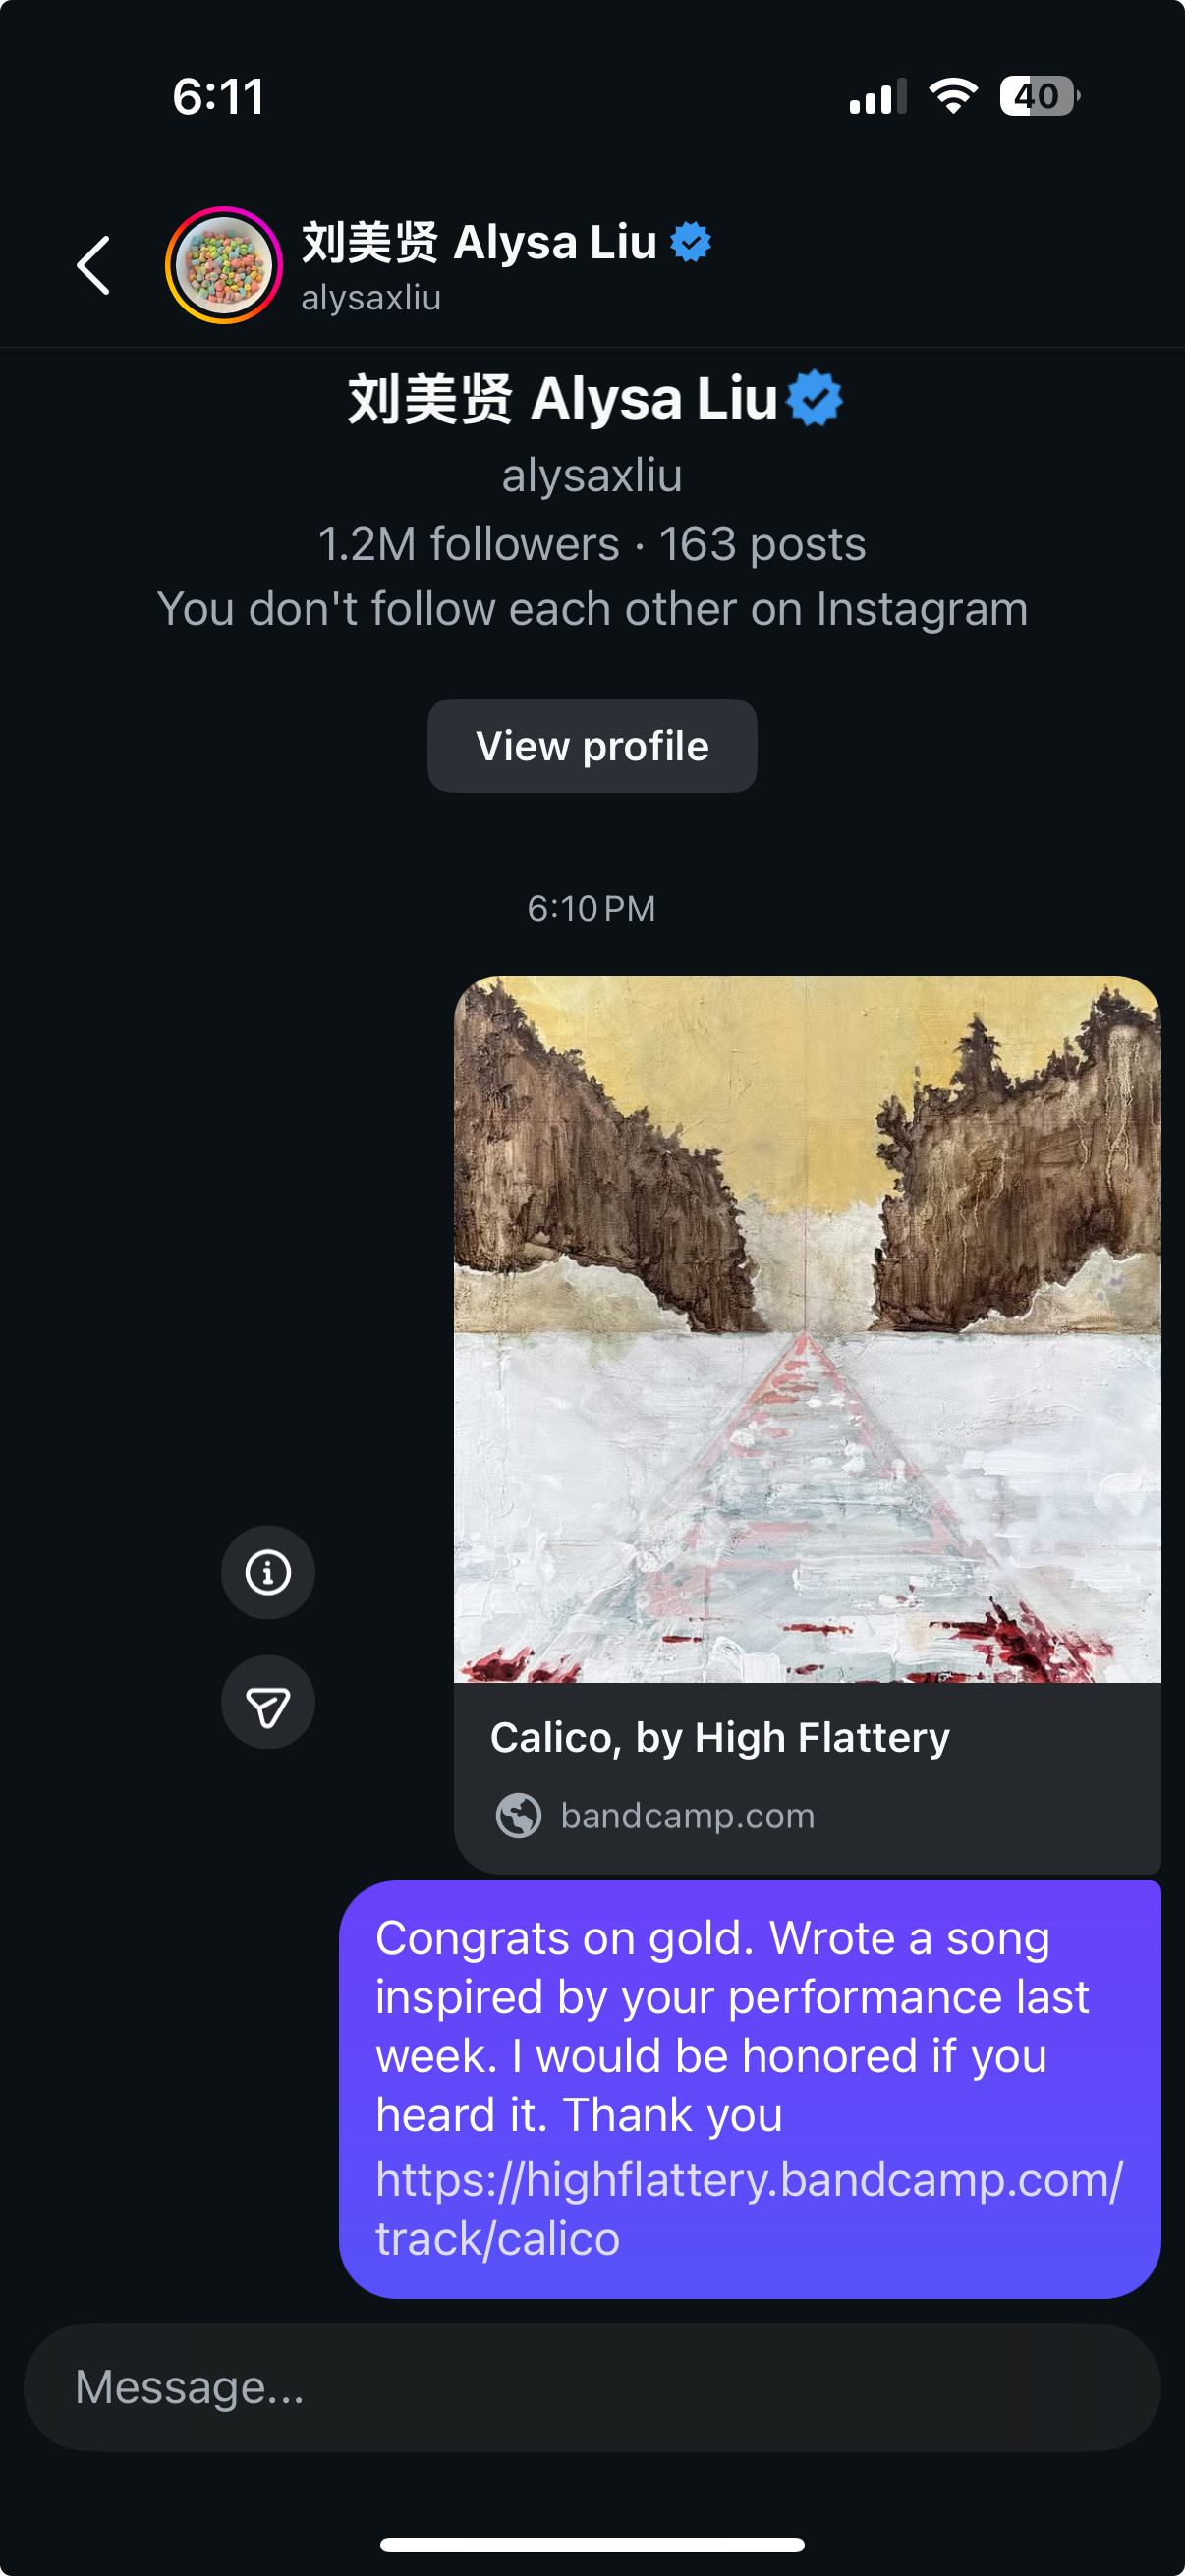The height and width of the screenshot is (2576, 1185).
Task: Open the Calico album art thumbnail
Action: pyautogui.click(x=807, y=1329)
